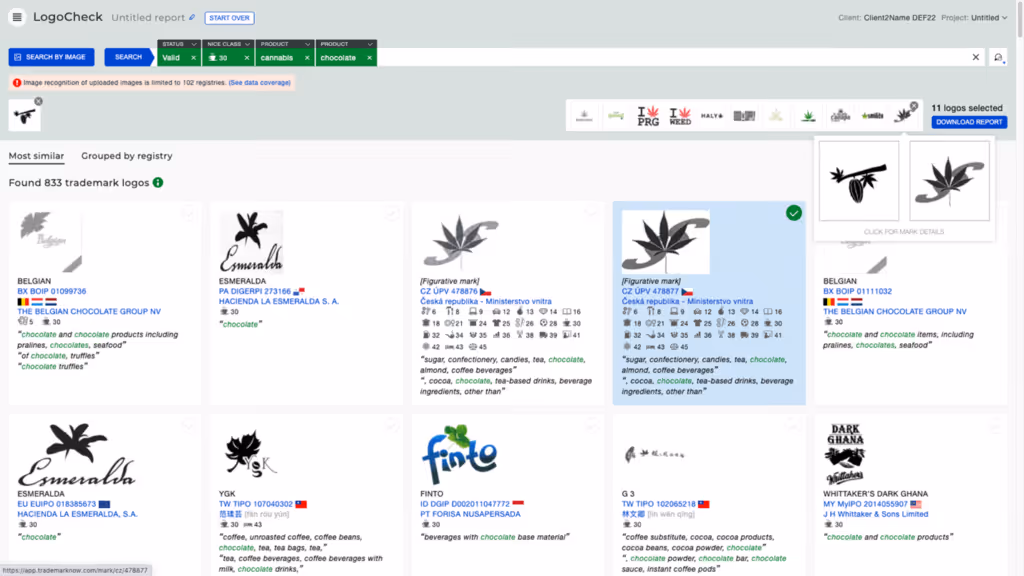Open the CZ ÚPV 478876 link
This screenshot has width=1024, height=576.
pos(449,291)
